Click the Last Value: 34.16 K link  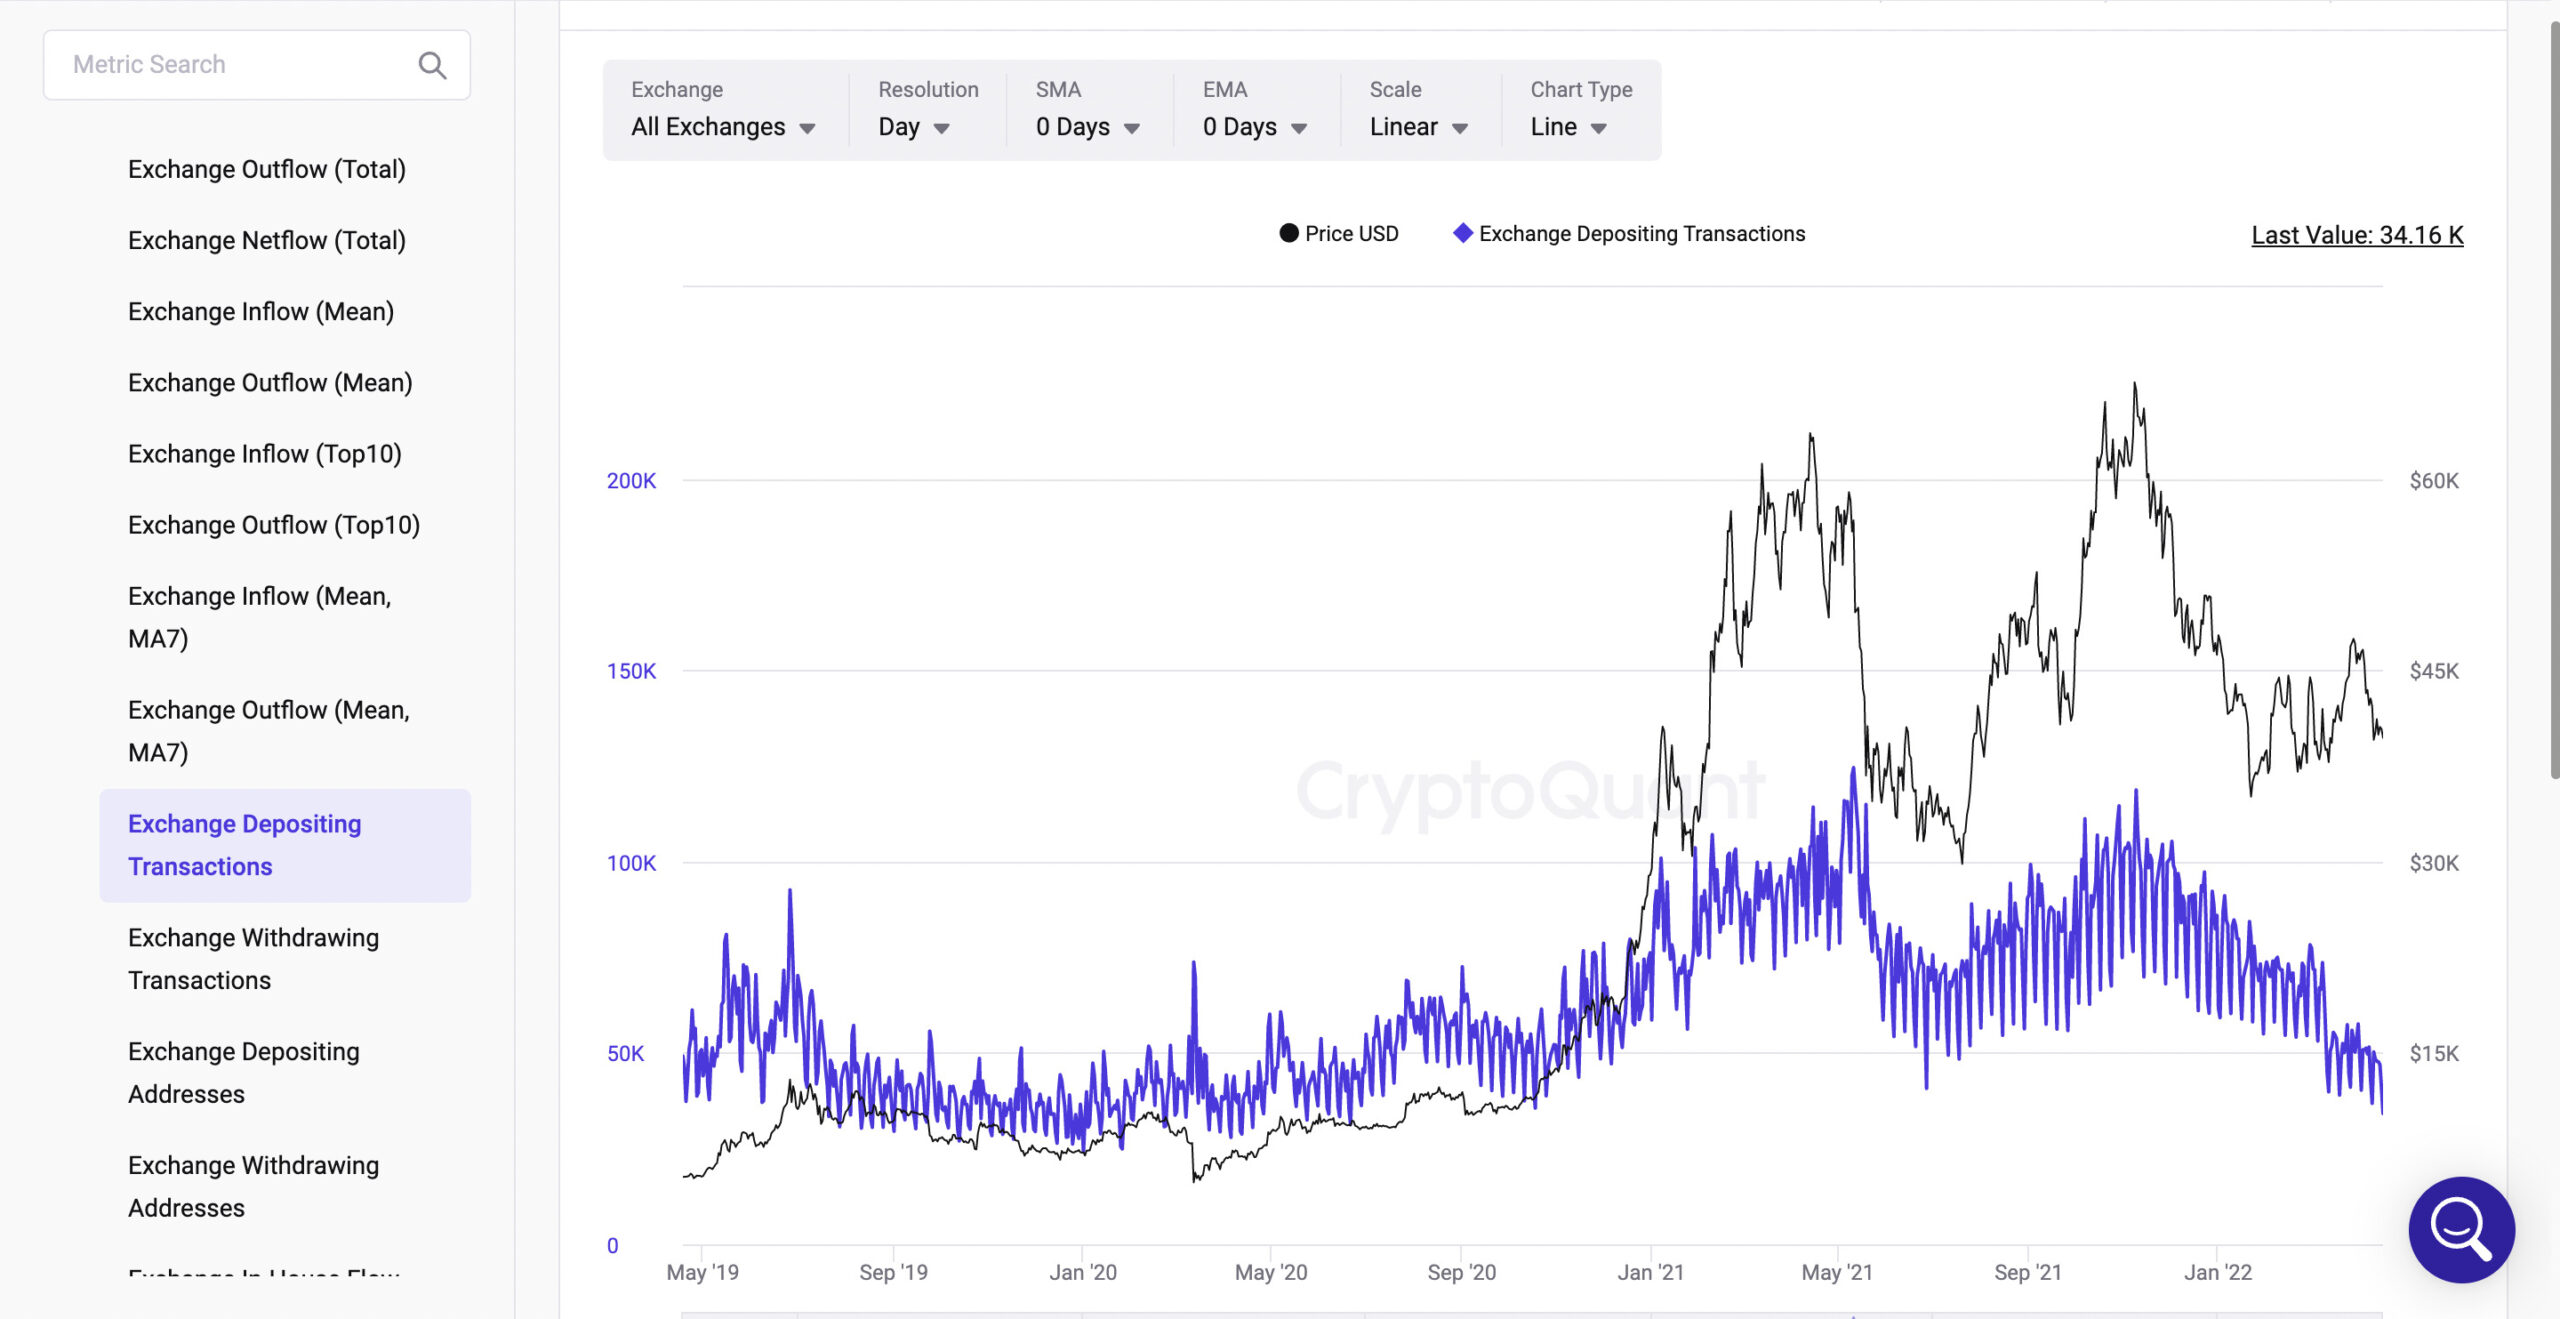(2357, 235)
